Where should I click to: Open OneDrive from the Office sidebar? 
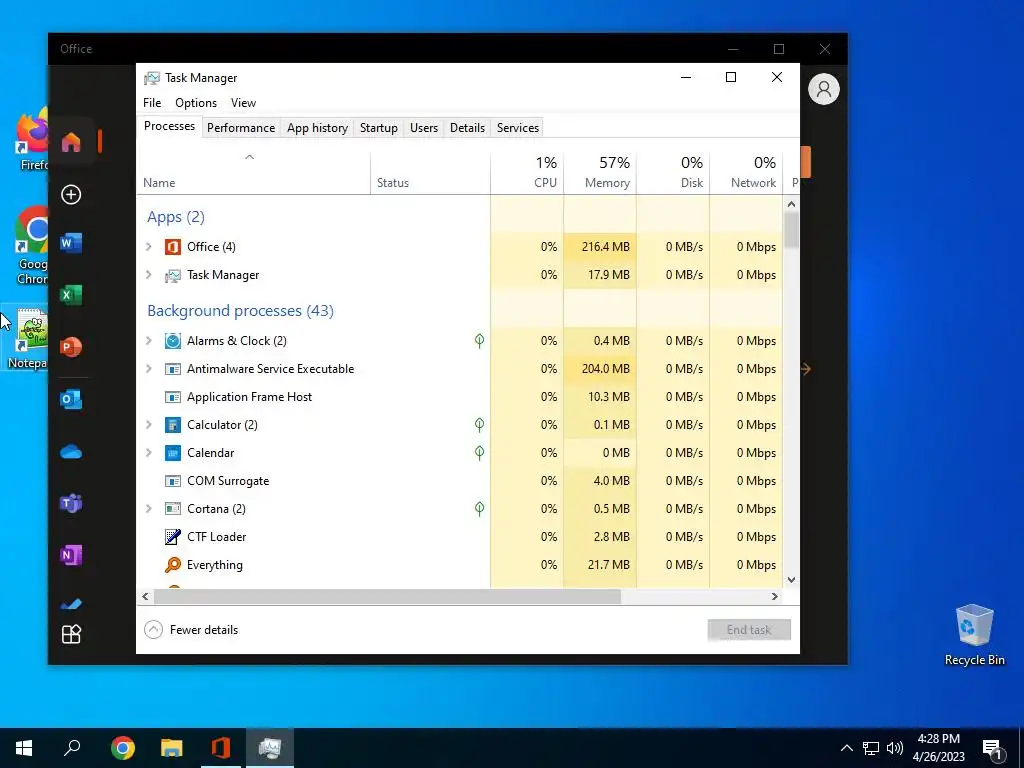click(x=71, y=452)
